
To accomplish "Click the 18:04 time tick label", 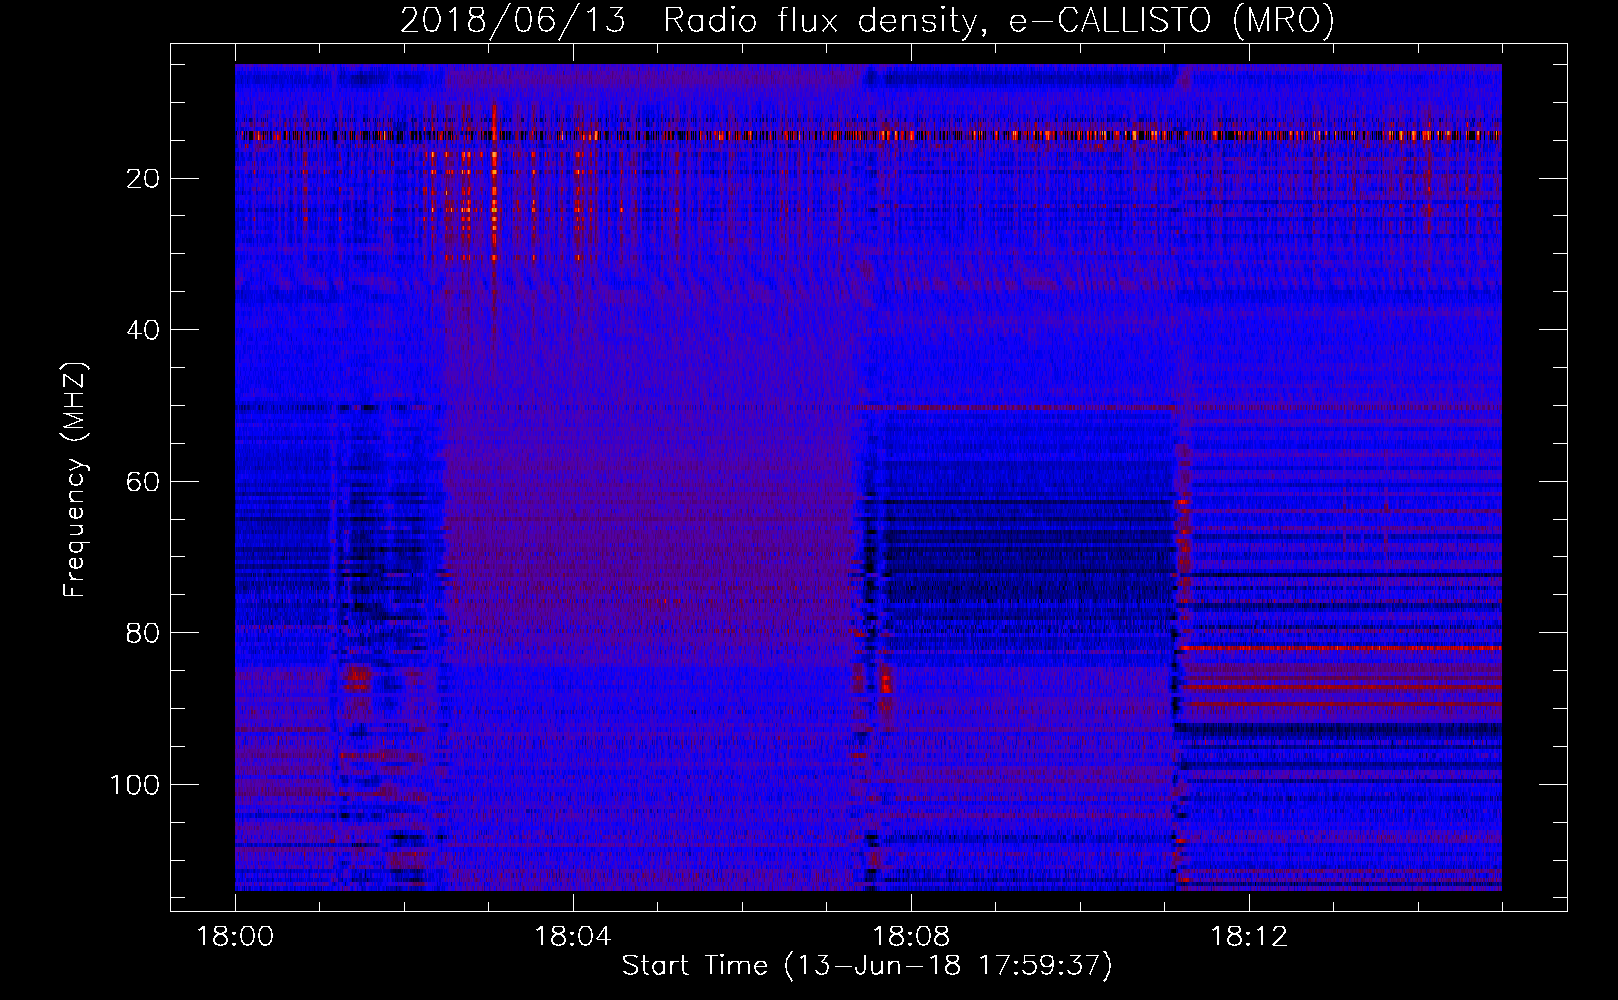I will pyautogui.click(x=573, y=937).
